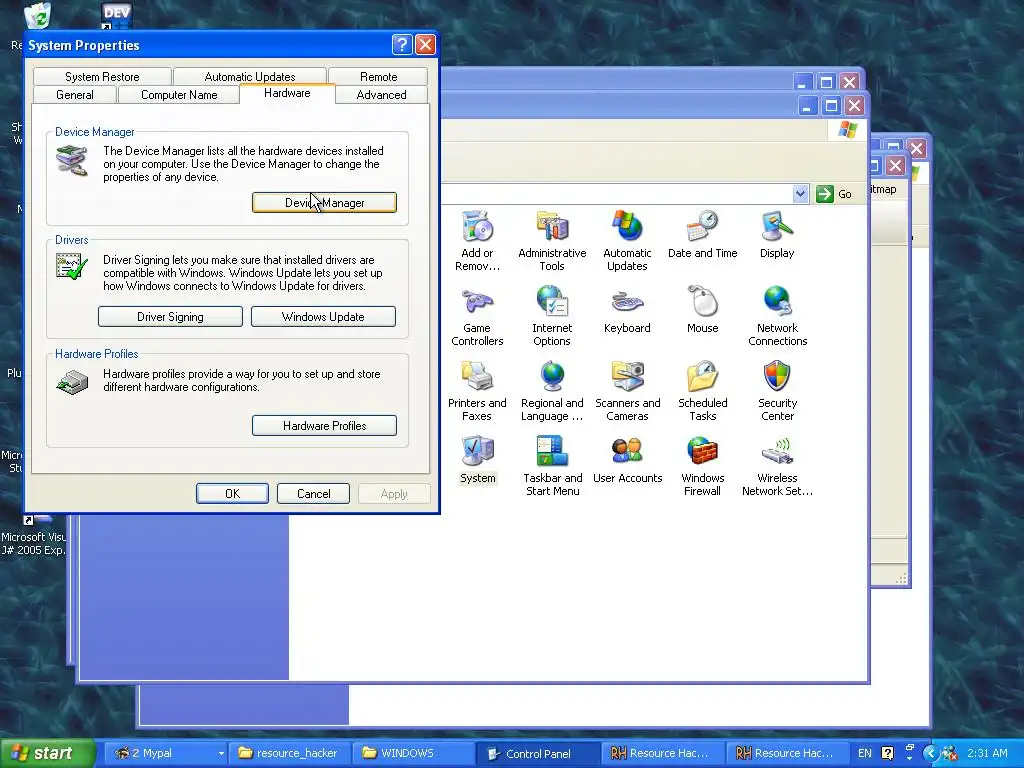Open Administrative Tools in Control Panel
1024x768 pixels.
552,240
